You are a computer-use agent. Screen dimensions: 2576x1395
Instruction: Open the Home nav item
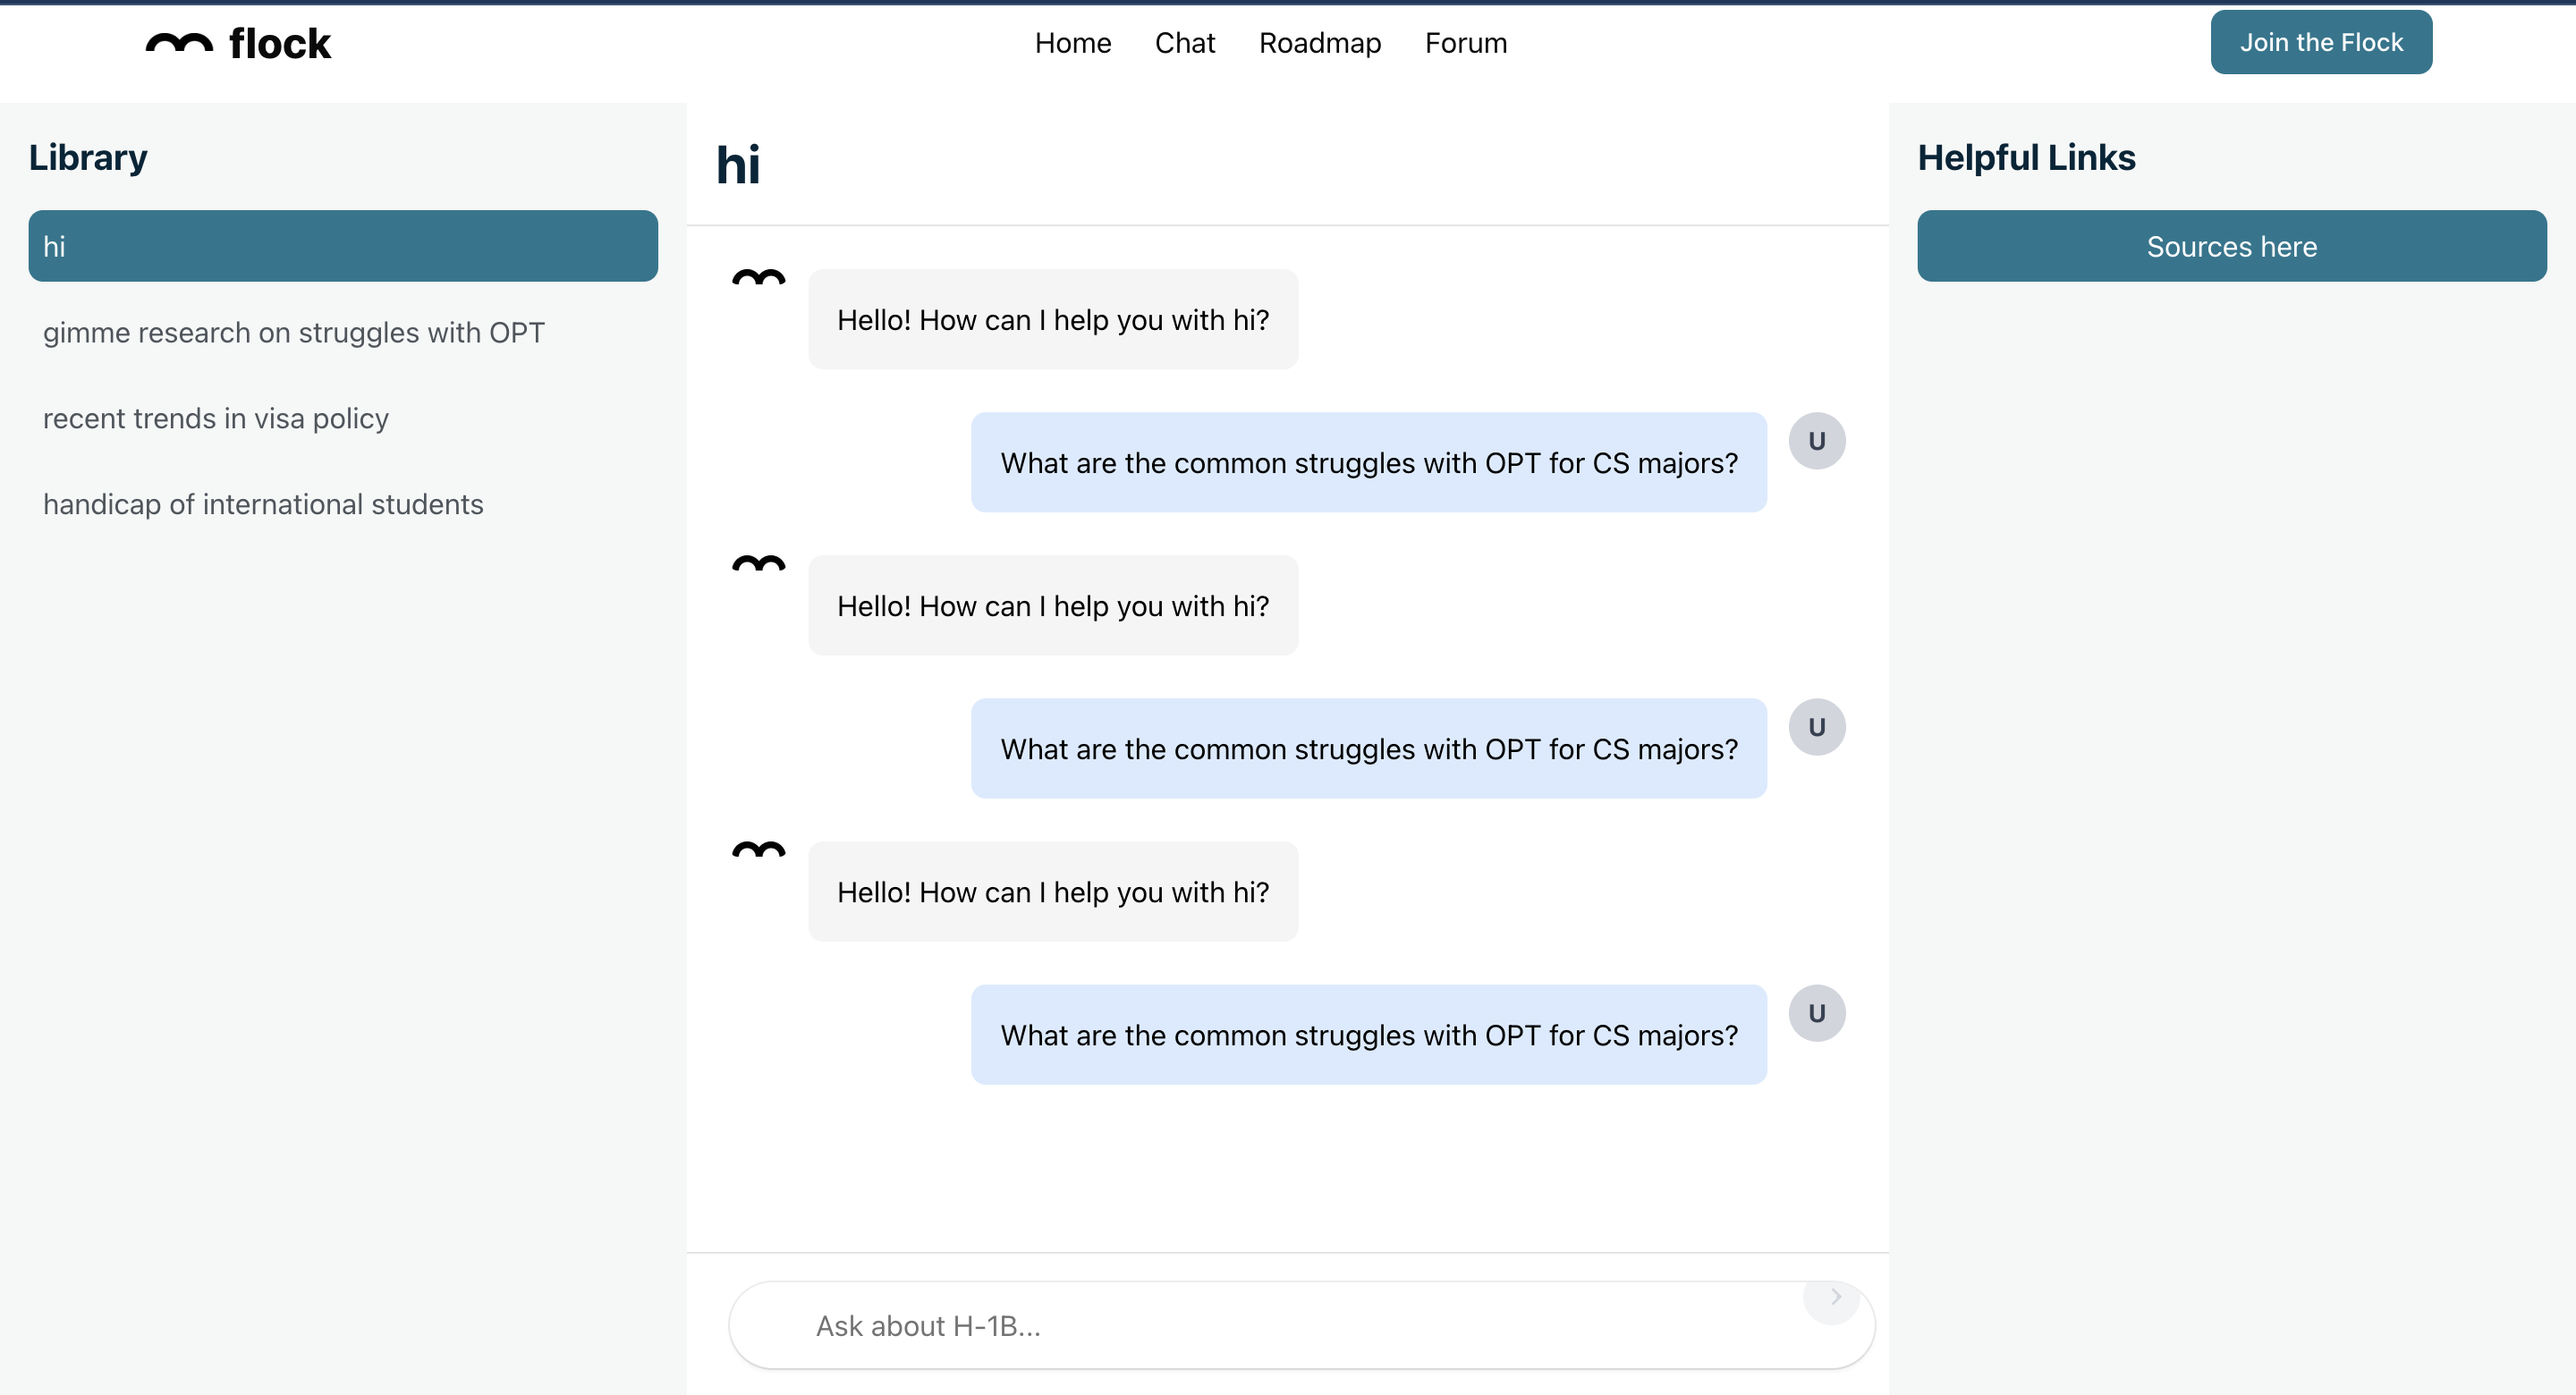point(1072,43)
